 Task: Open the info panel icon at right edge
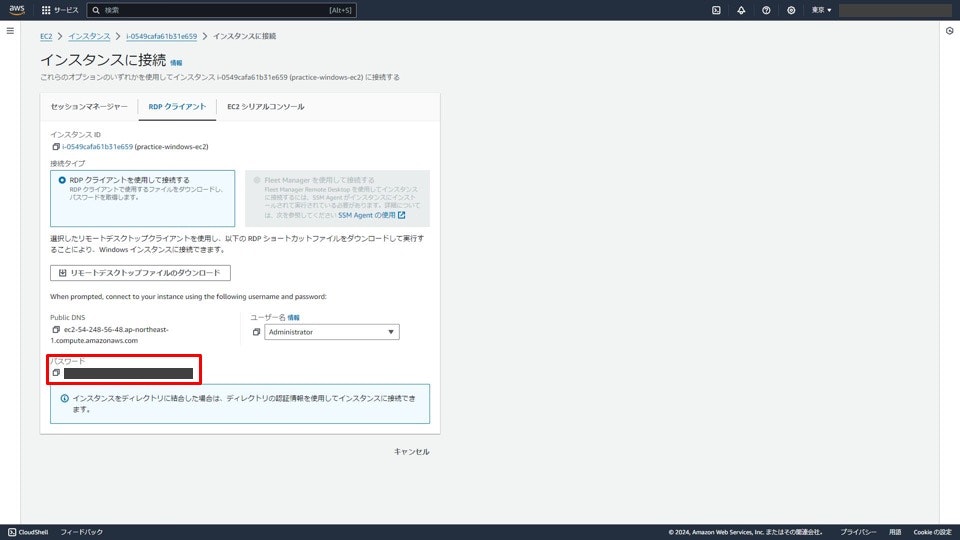950,31
